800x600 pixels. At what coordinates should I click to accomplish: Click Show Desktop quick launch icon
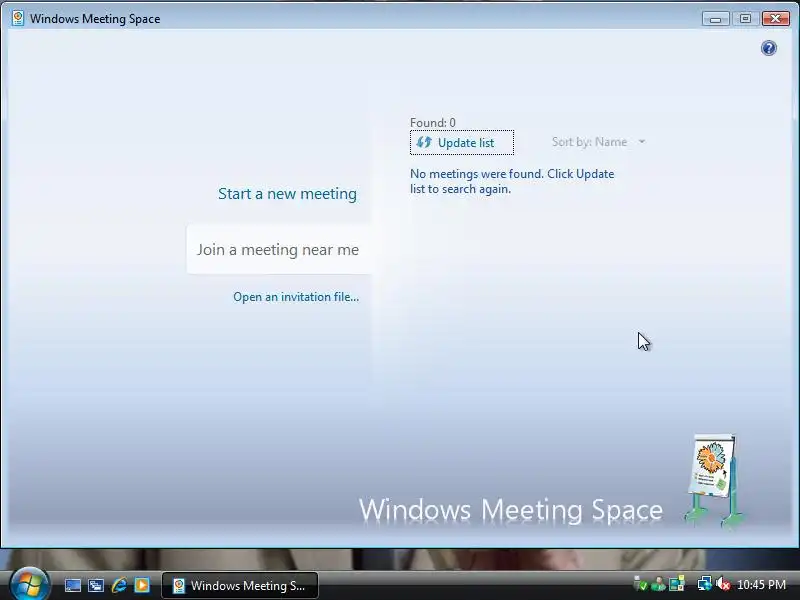72,585
